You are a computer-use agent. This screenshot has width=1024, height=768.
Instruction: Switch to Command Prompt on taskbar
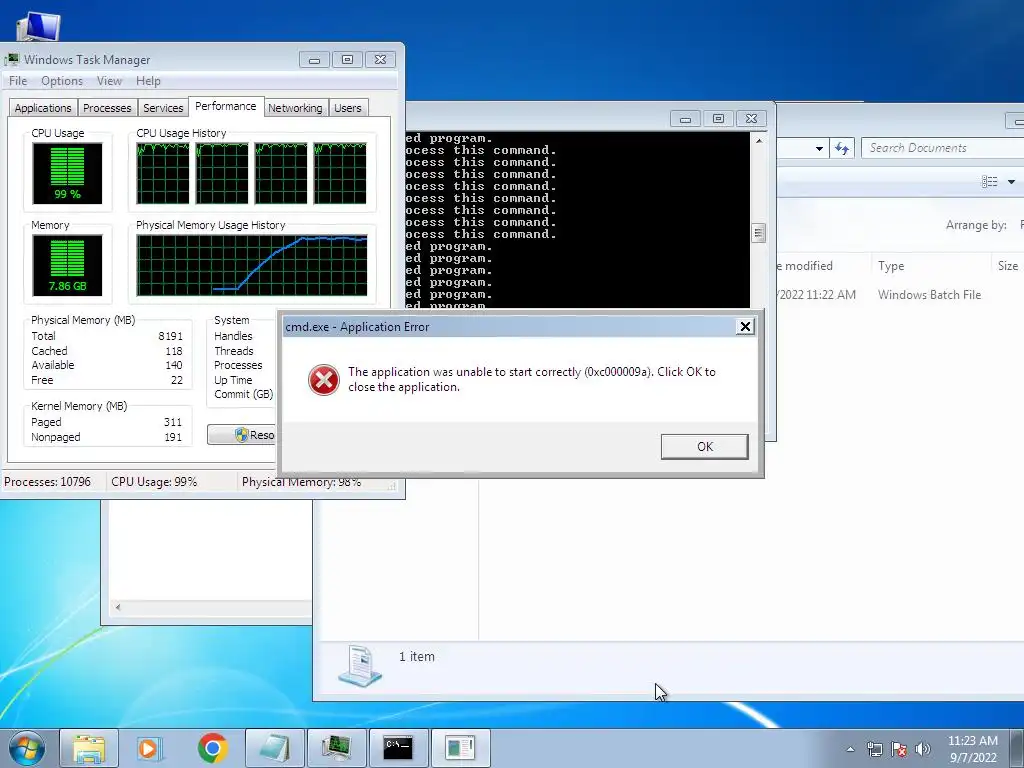pos(398,748)
